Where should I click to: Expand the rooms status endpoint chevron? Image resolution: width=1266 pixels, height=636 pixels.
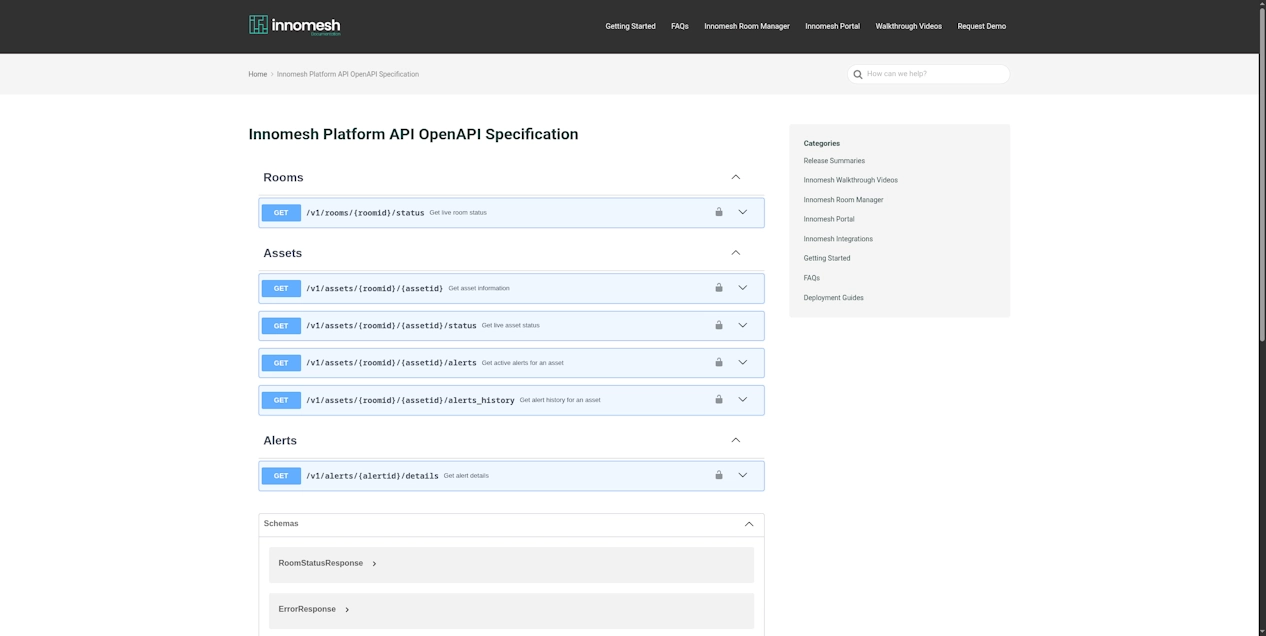point(743,212)
